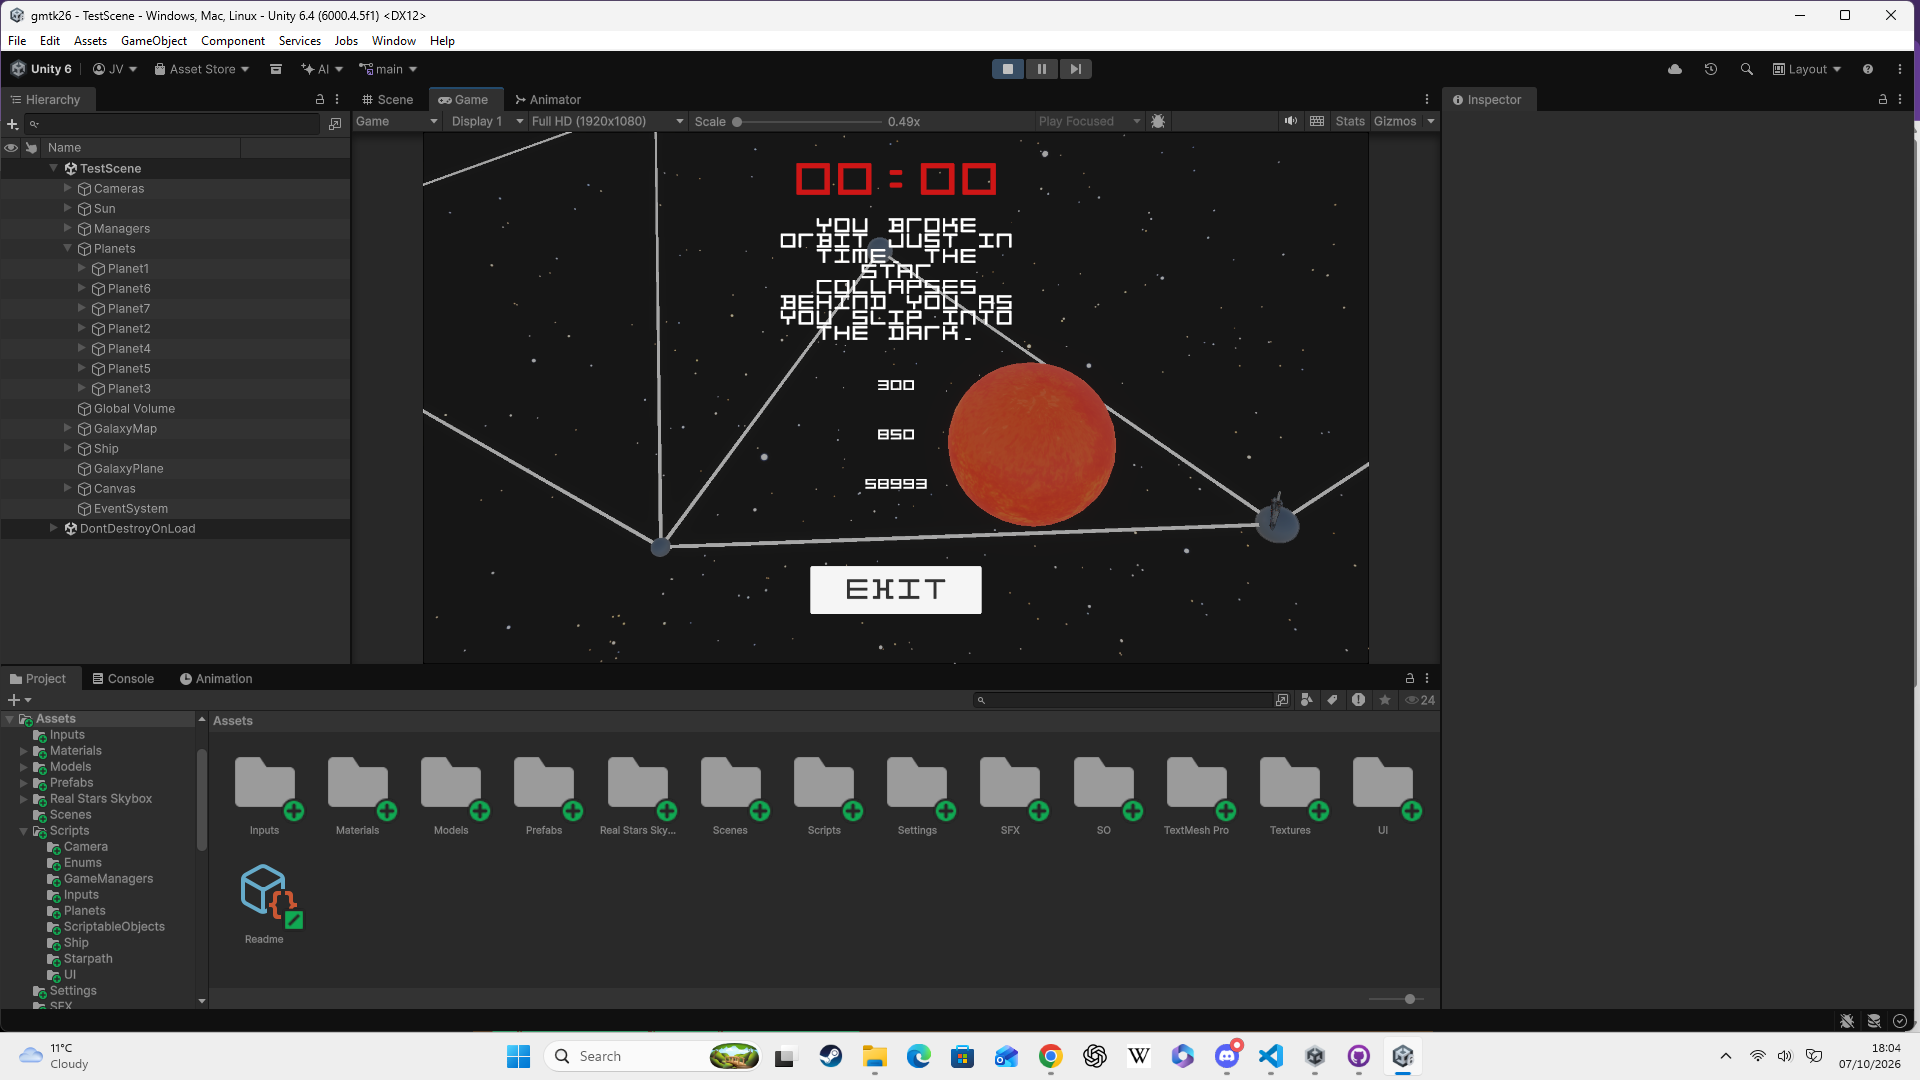This screenshot has height=1080, width=1920.
Task: Mute audio in the Game view
Action: pos(1291,121)
